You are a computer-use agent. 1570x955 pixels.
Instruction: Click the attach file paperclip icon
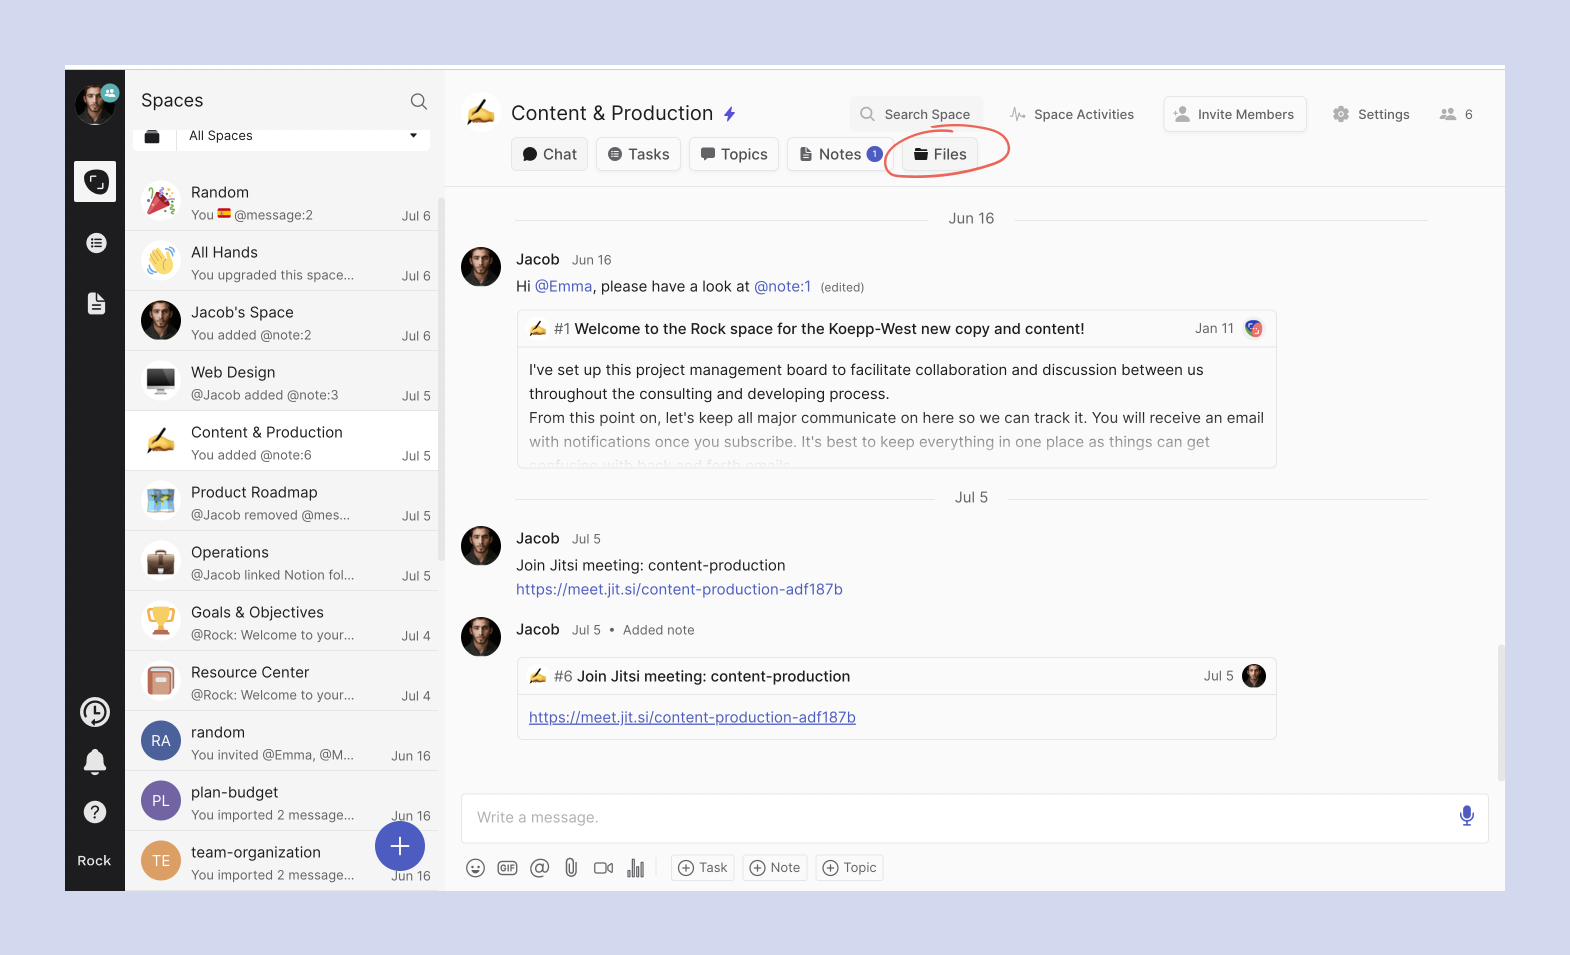click(x=571, y=868)
